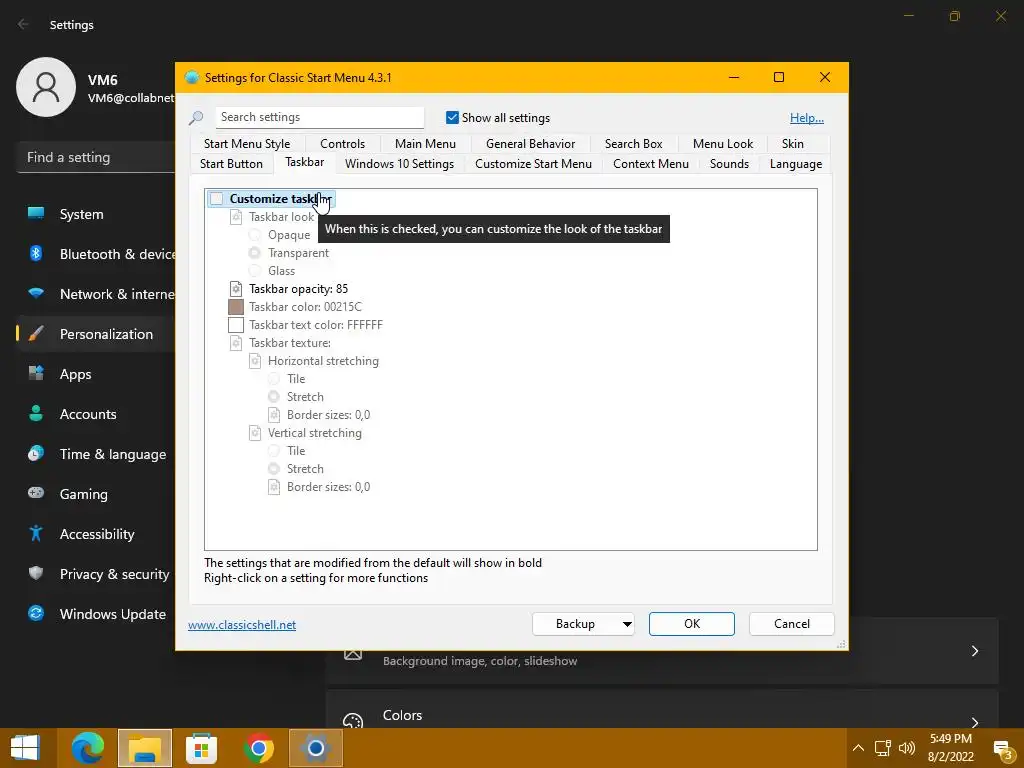Click the Find a setting field in Settings

pyautogui.click(x=95, y=157)
